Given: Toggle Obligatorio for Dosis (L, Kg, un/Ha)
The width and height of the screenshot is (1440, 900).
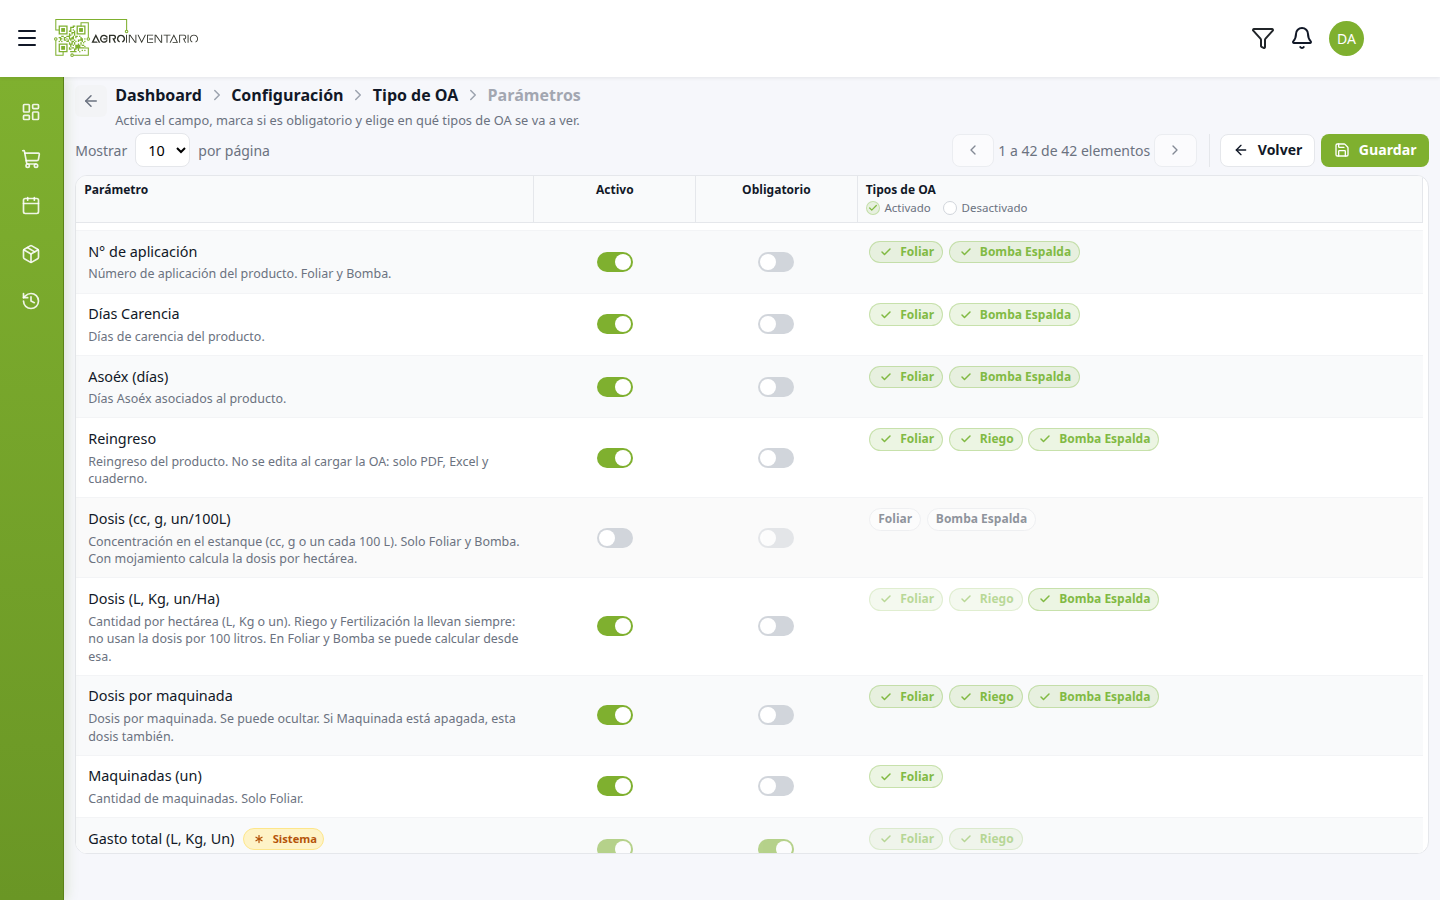Looking at the screenshot, I should click(776, 626).
